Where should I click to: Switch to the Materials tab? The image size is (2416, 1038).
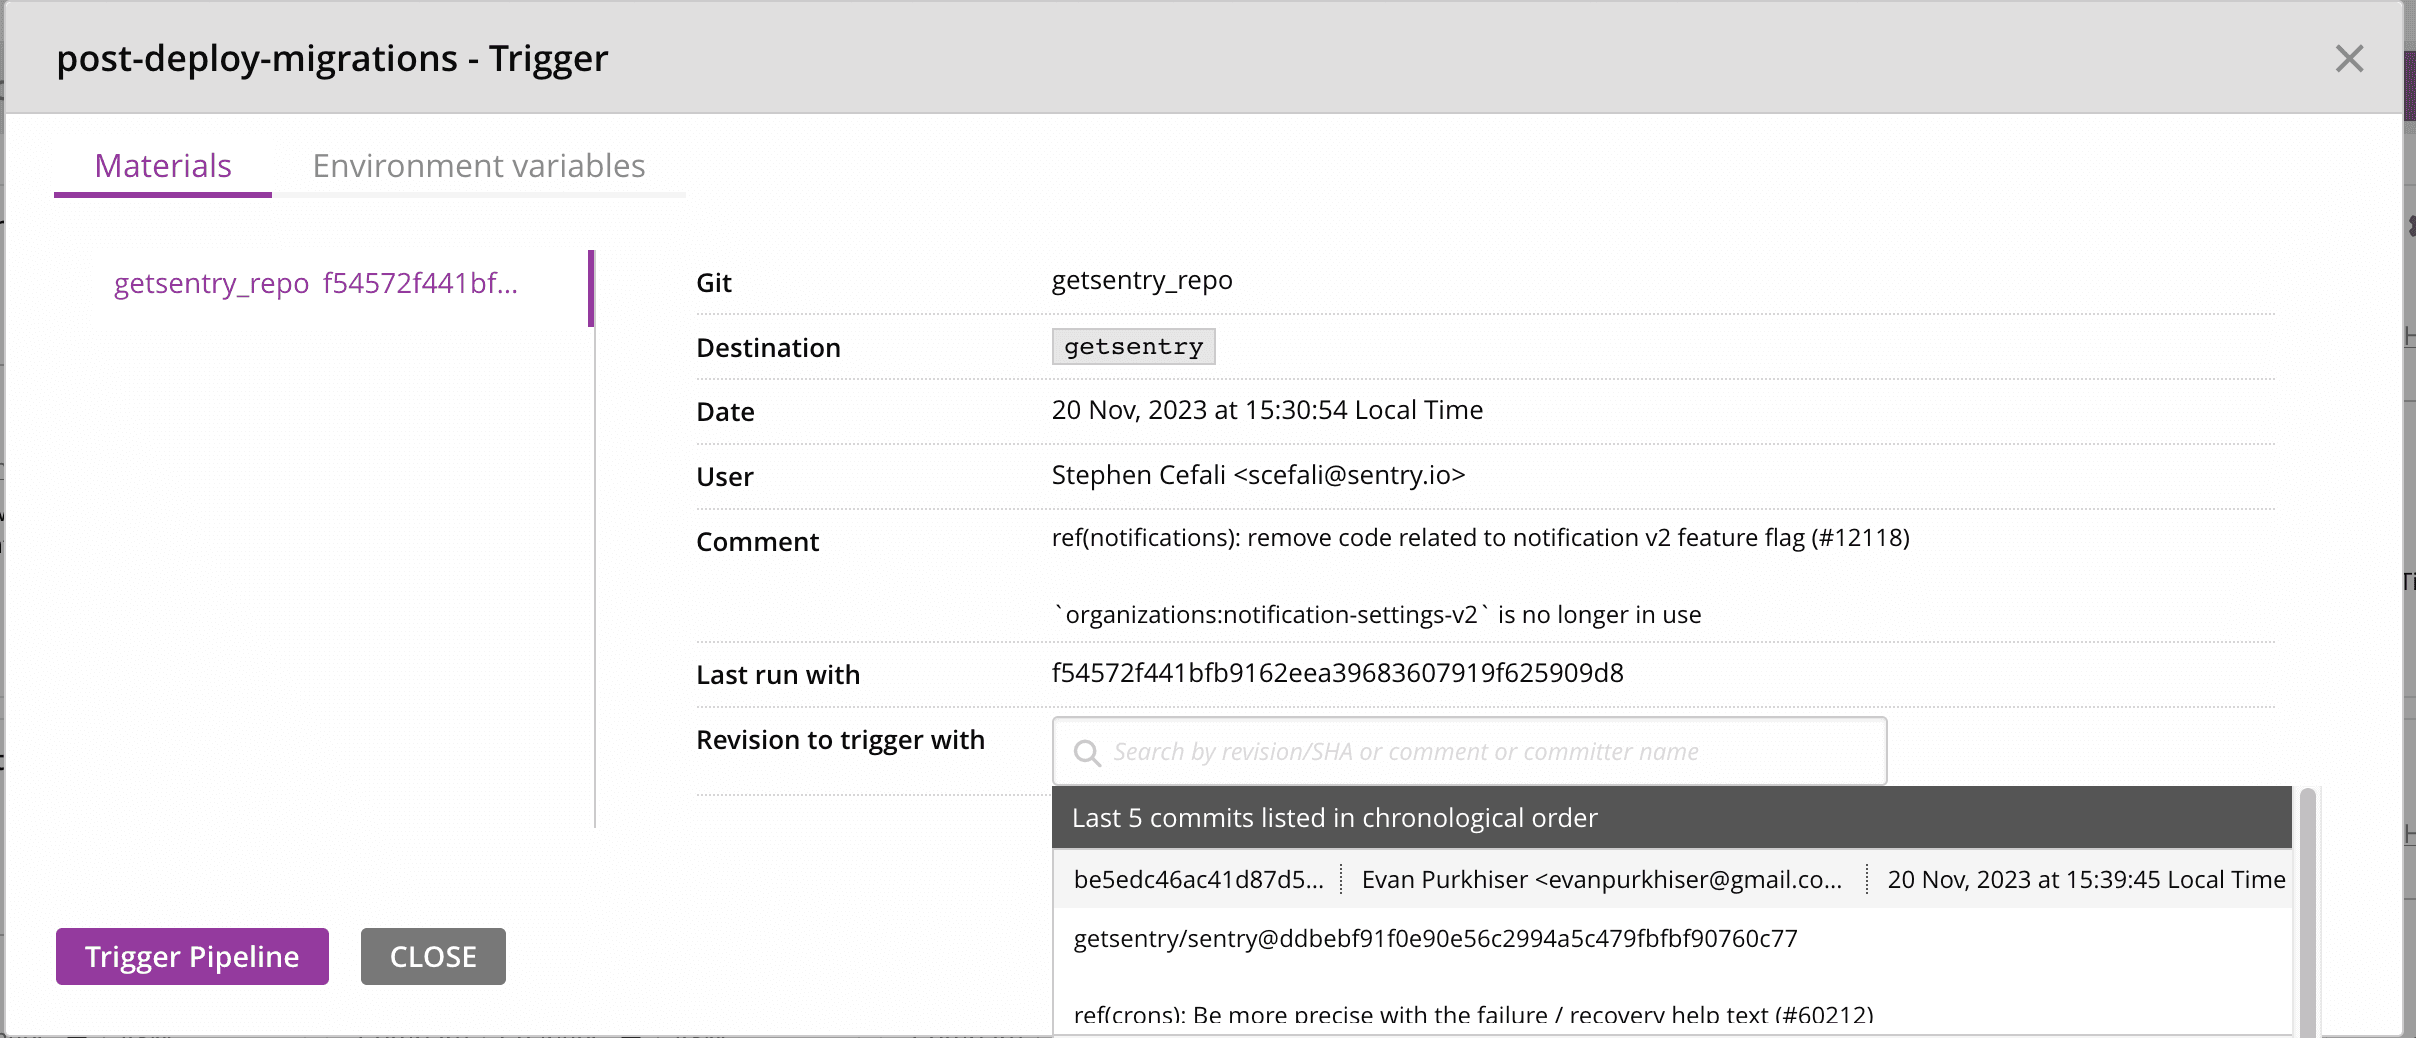click(161, 165)
